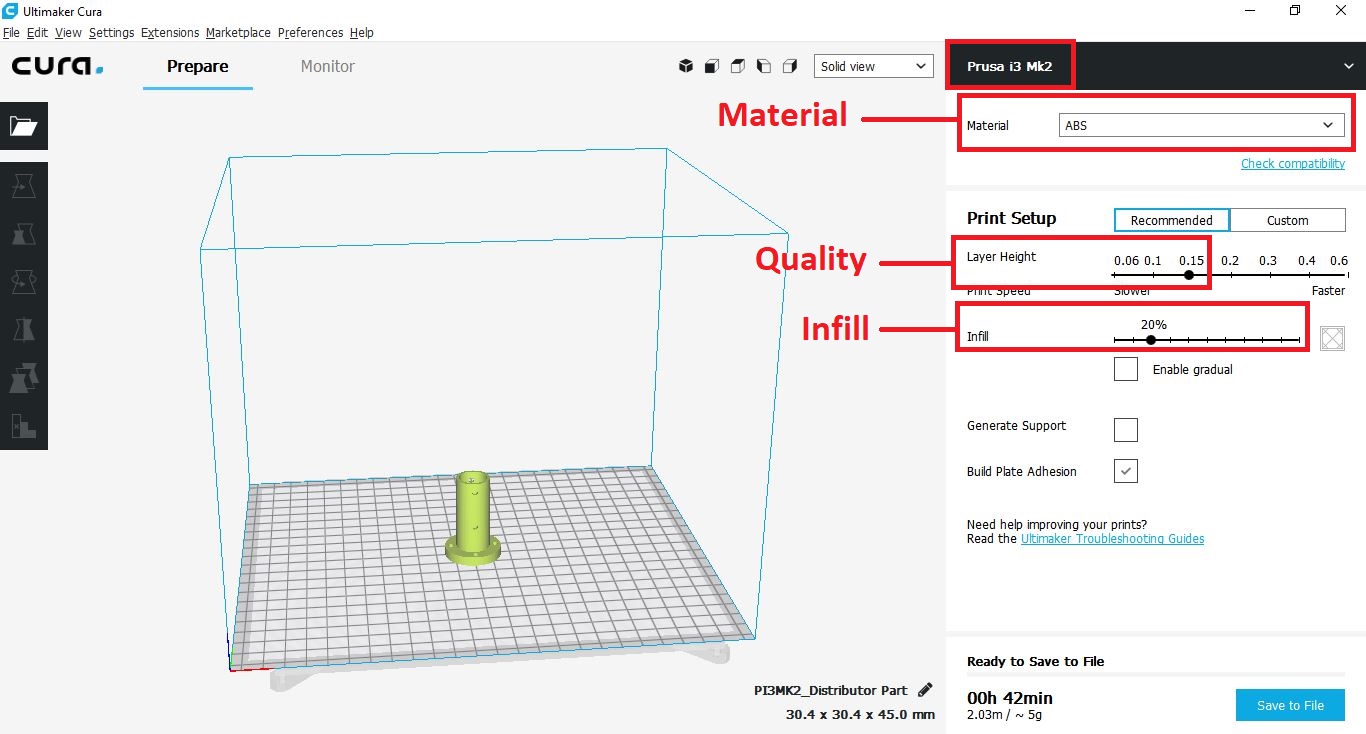Open the Extensions menu

[170, 32]
